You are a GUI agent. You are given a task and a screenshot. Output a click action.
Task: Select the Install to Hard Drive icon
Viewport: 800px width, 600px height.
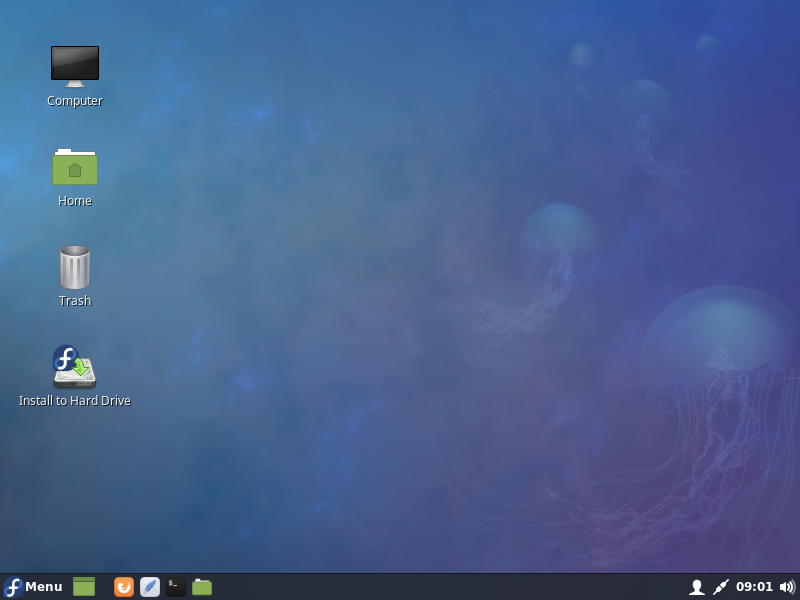pyautogui.click(x=74, y=366)
